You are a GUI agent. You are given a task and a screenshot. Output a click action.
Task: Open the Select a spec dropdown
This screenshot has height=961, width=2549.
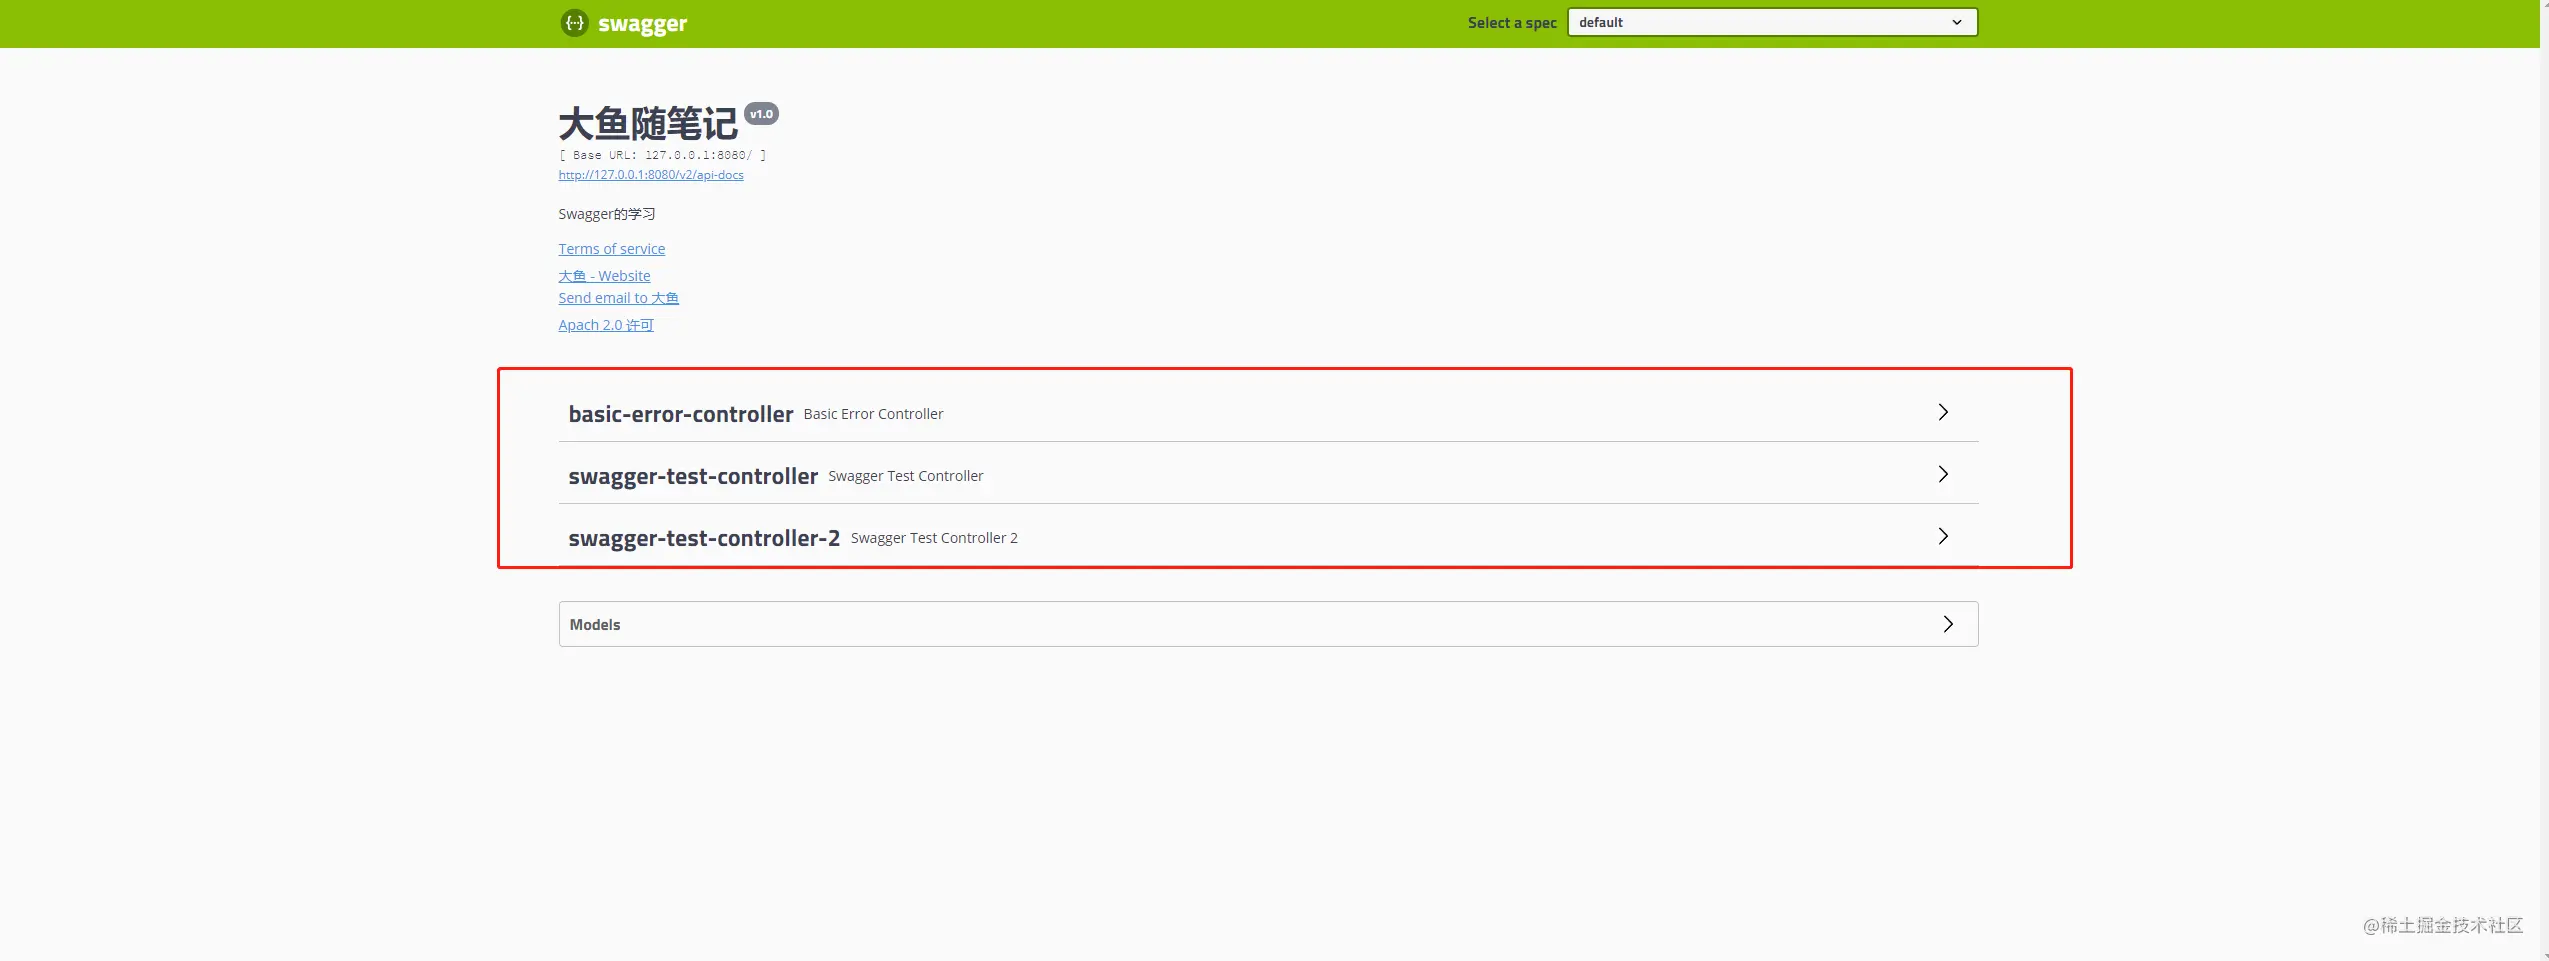(x=1772, y=23)
